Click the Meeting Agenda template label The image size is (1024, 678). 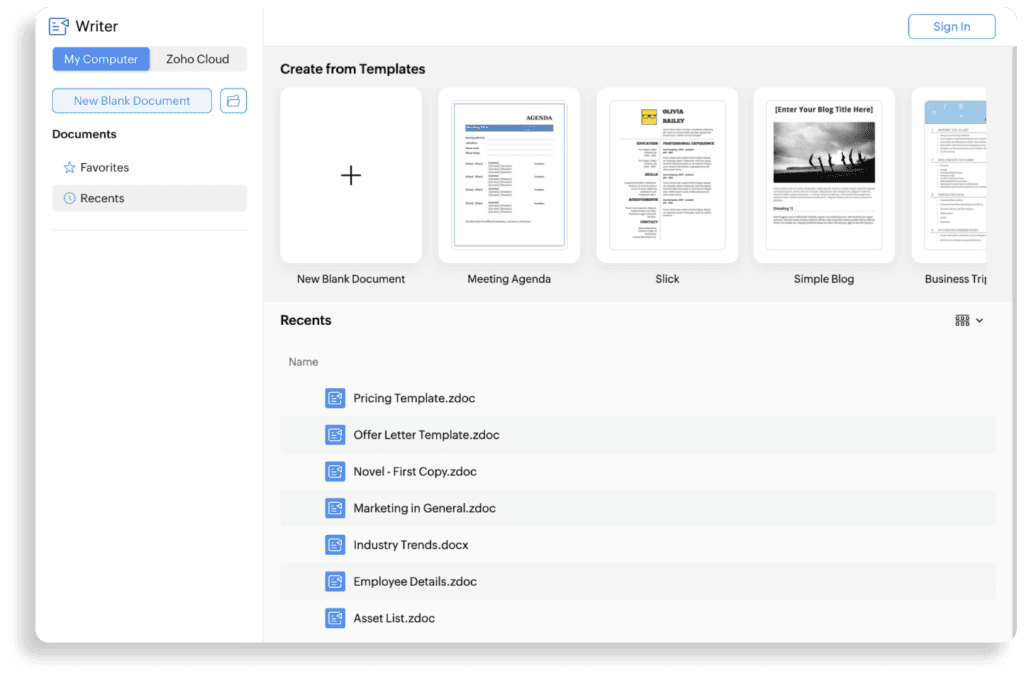coord(509,279)
